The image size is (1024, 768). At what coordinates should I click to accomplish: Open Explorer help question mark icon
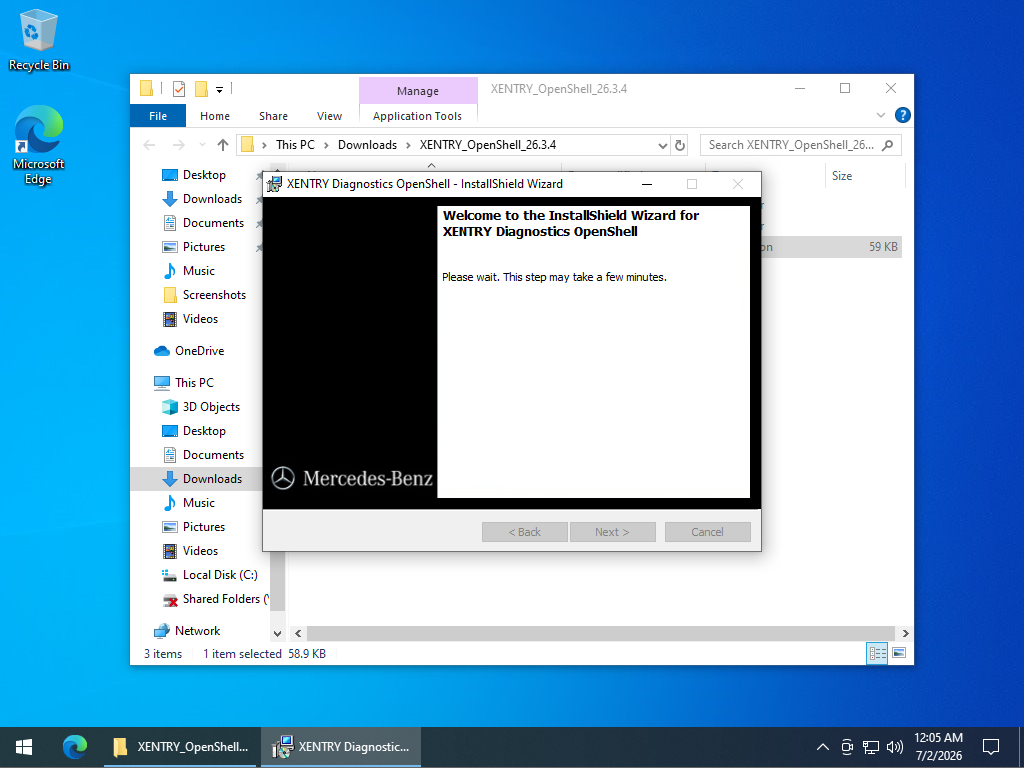pyautogui.click(x=903, y=116)
